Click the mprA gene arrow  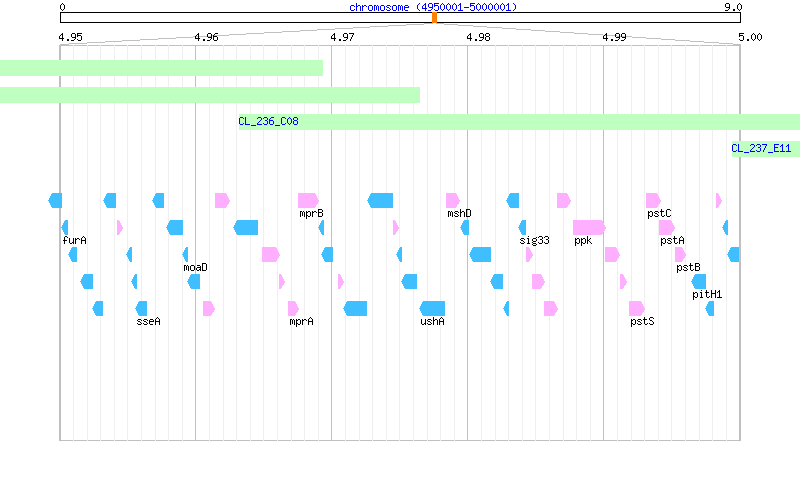click(293, 309)
